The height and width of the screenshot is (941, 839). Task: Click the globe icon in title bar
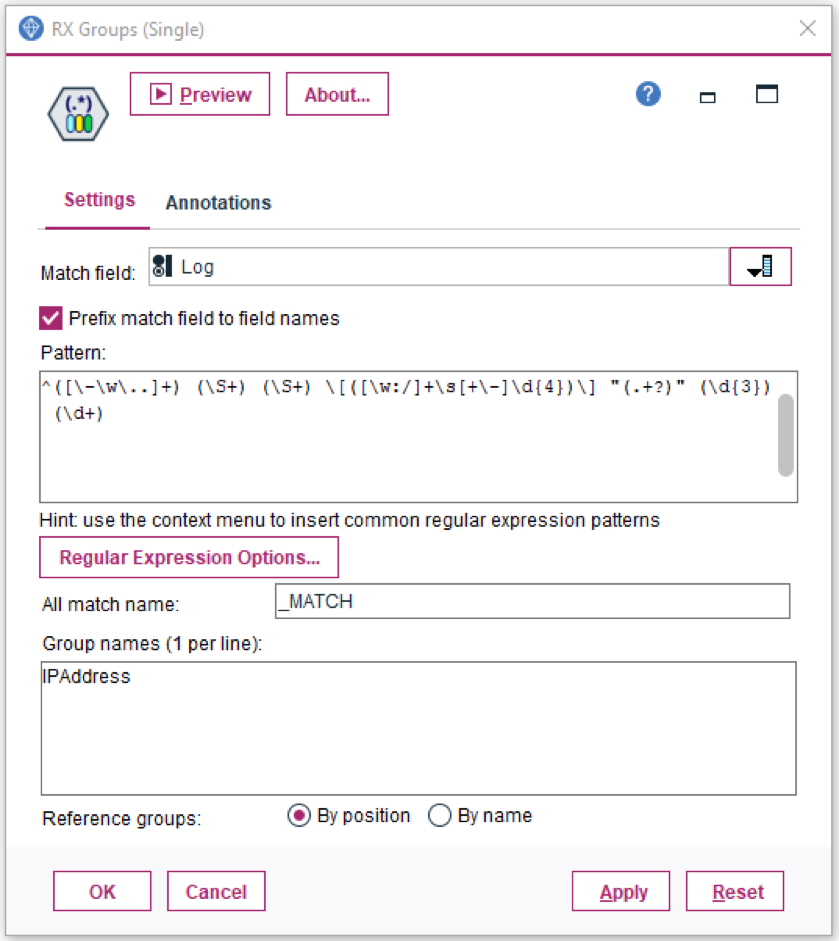(x=31, y=28)
